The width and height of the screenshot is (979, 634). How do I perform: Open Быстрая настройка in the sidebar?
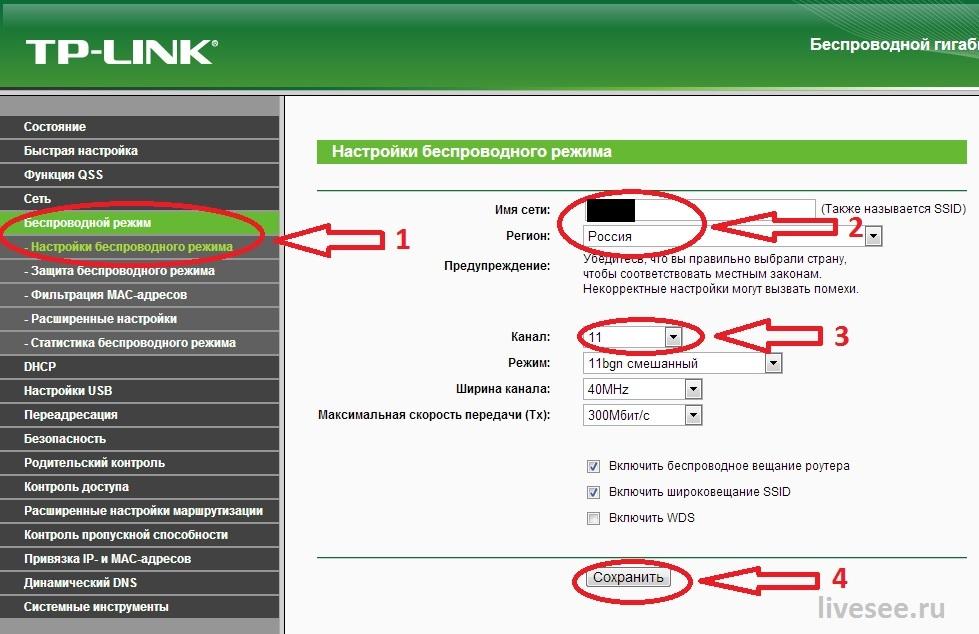pyautogui.click(x=139, y=151)
